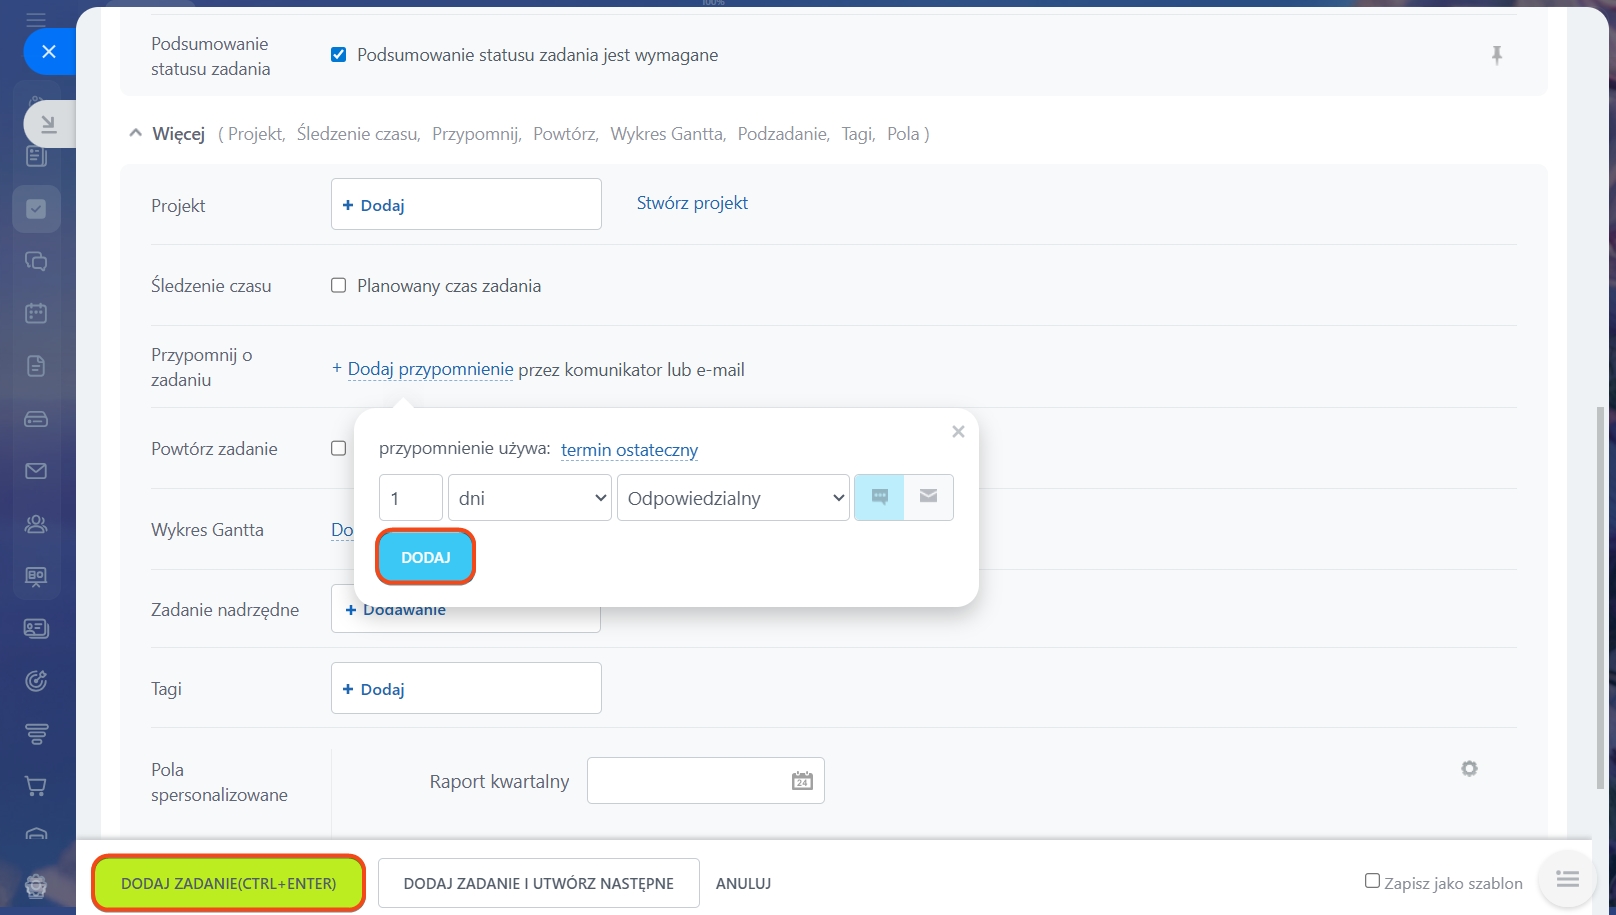Click the ANULUJ link

coord(743,884)
